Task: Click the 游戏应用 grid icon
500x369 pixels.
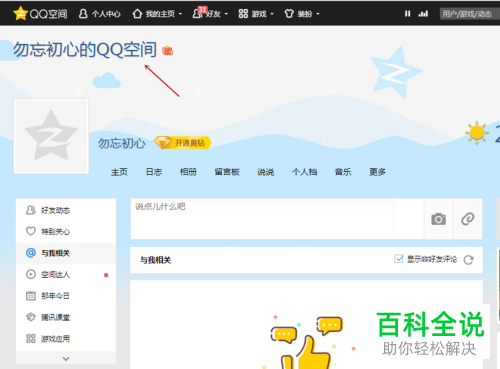Action: click(x=31, y=339)
